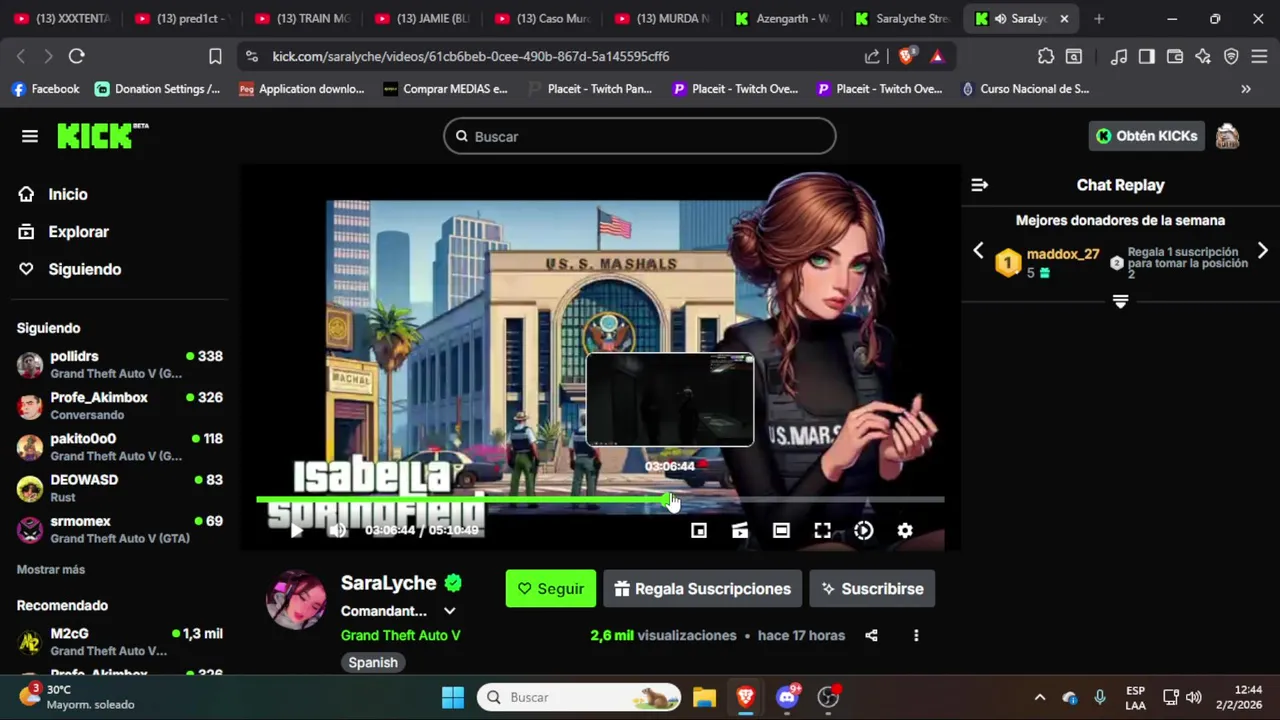
Task: Click the Obtén KICKs button
Action: point(1146,136)
